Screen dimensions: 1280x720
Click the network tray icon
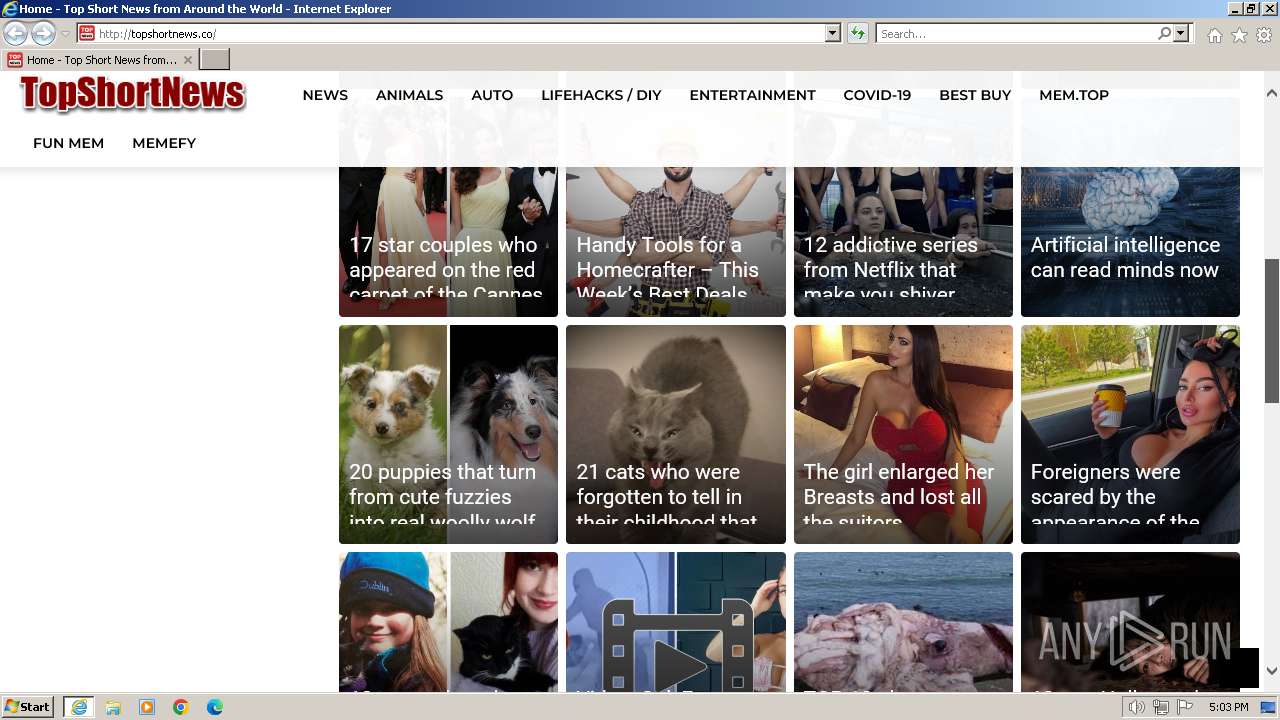(x=1161, y=707)
